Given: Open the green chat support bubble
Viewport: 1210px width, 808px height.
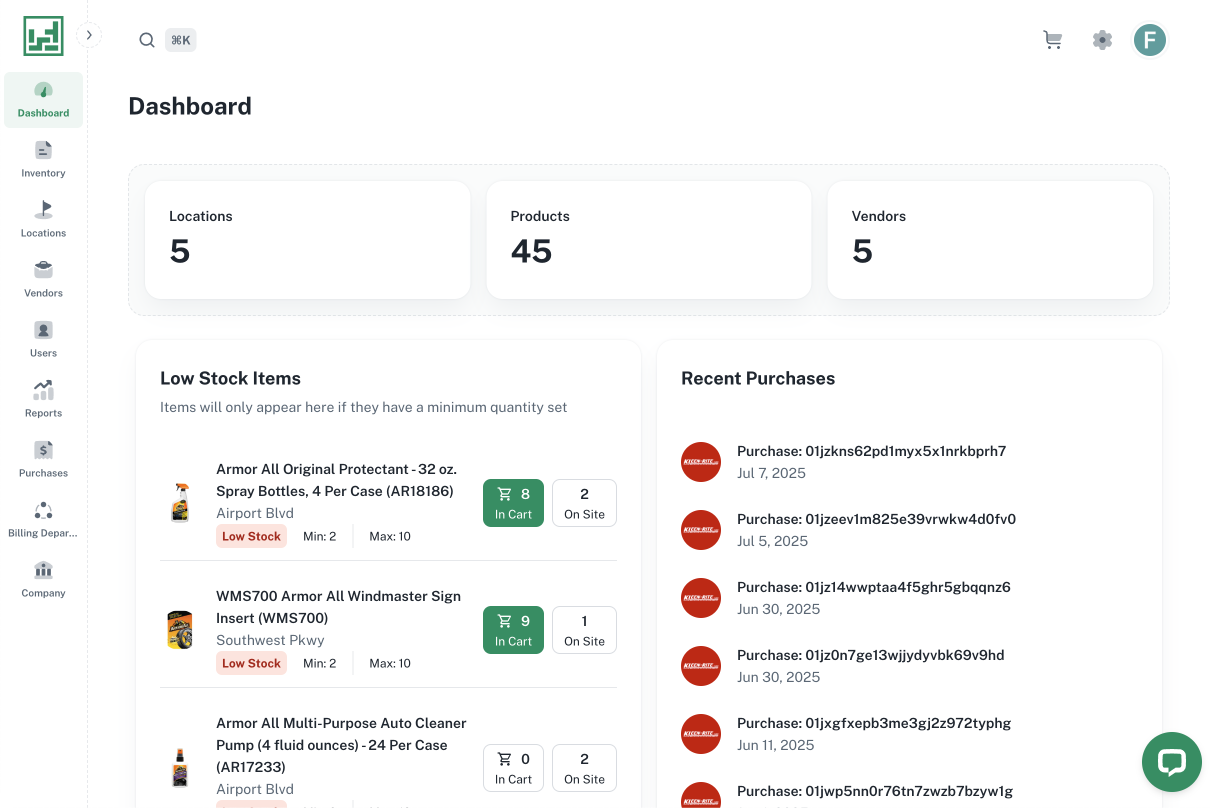Looking at the screenshot, I should point(1171,762).
